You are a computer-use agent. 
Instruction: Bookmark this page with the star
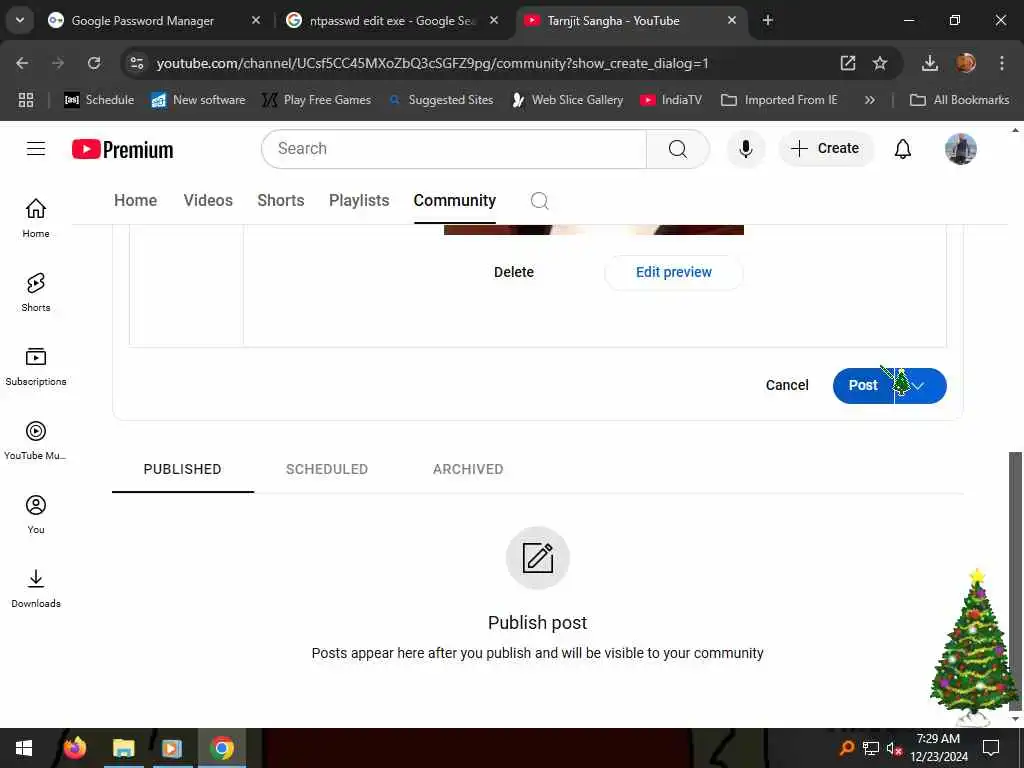[x=880, y=63]
